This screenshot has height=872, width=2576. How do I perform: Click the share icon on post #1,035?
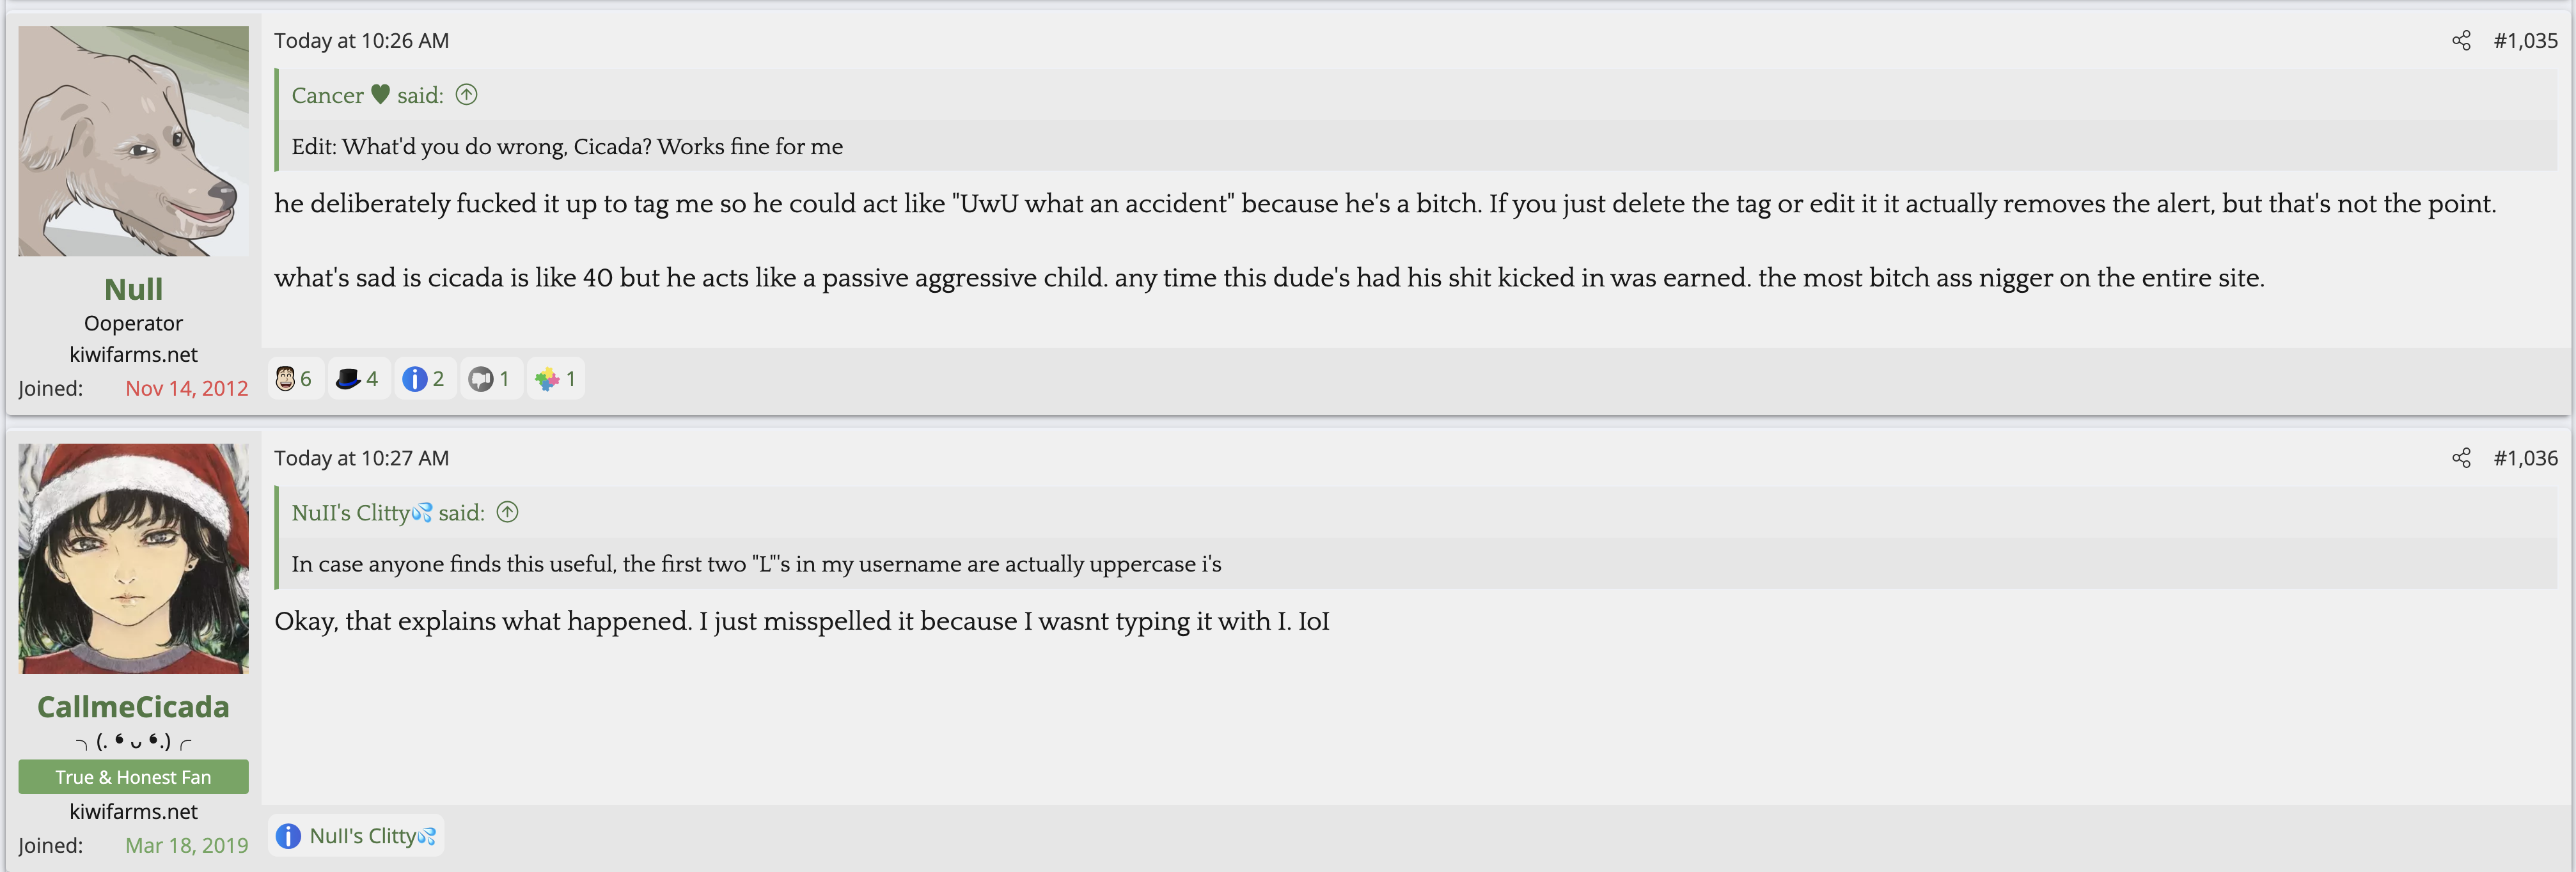pyautogui.click(x=2461, y=41)
